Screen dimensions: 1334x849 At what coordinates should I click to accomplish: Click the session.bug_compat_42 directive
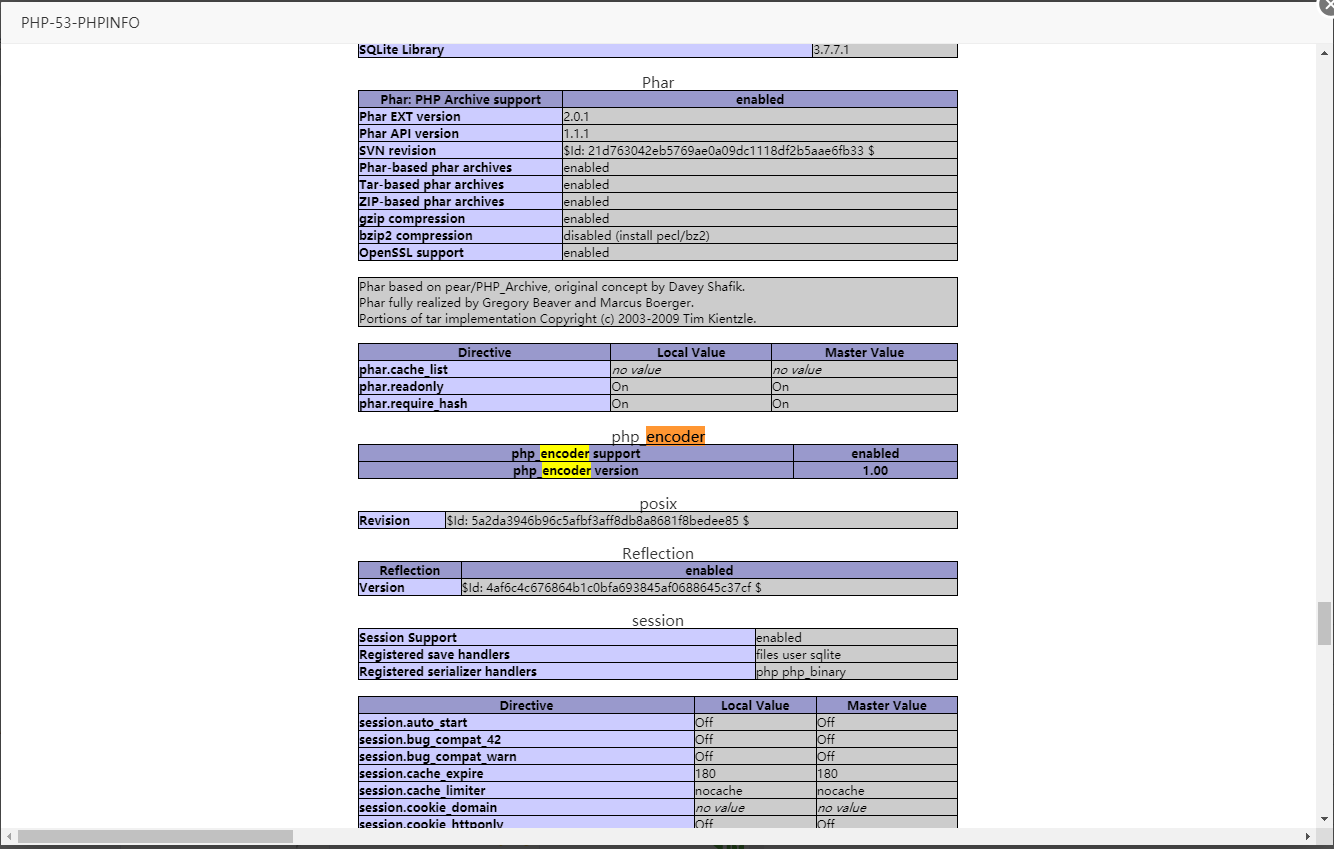tap(430, 739)
